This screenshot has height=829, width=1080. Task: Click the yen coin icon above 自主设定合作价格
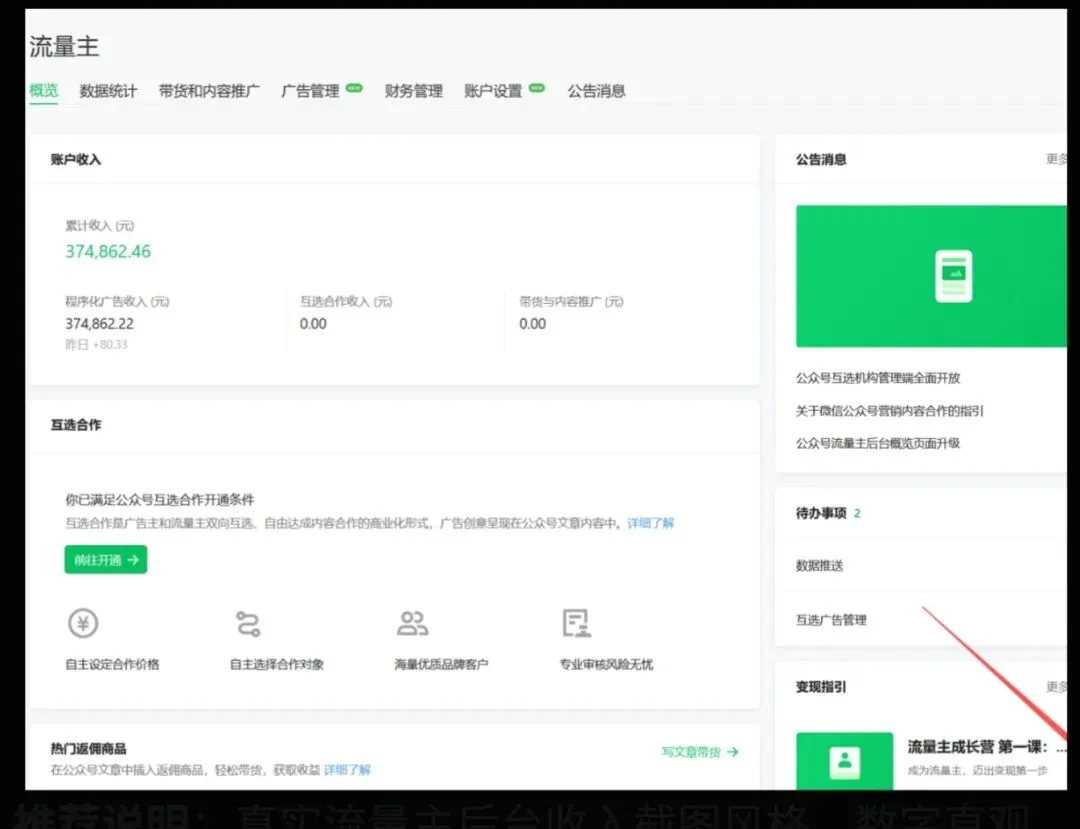(x=83, y=624)
